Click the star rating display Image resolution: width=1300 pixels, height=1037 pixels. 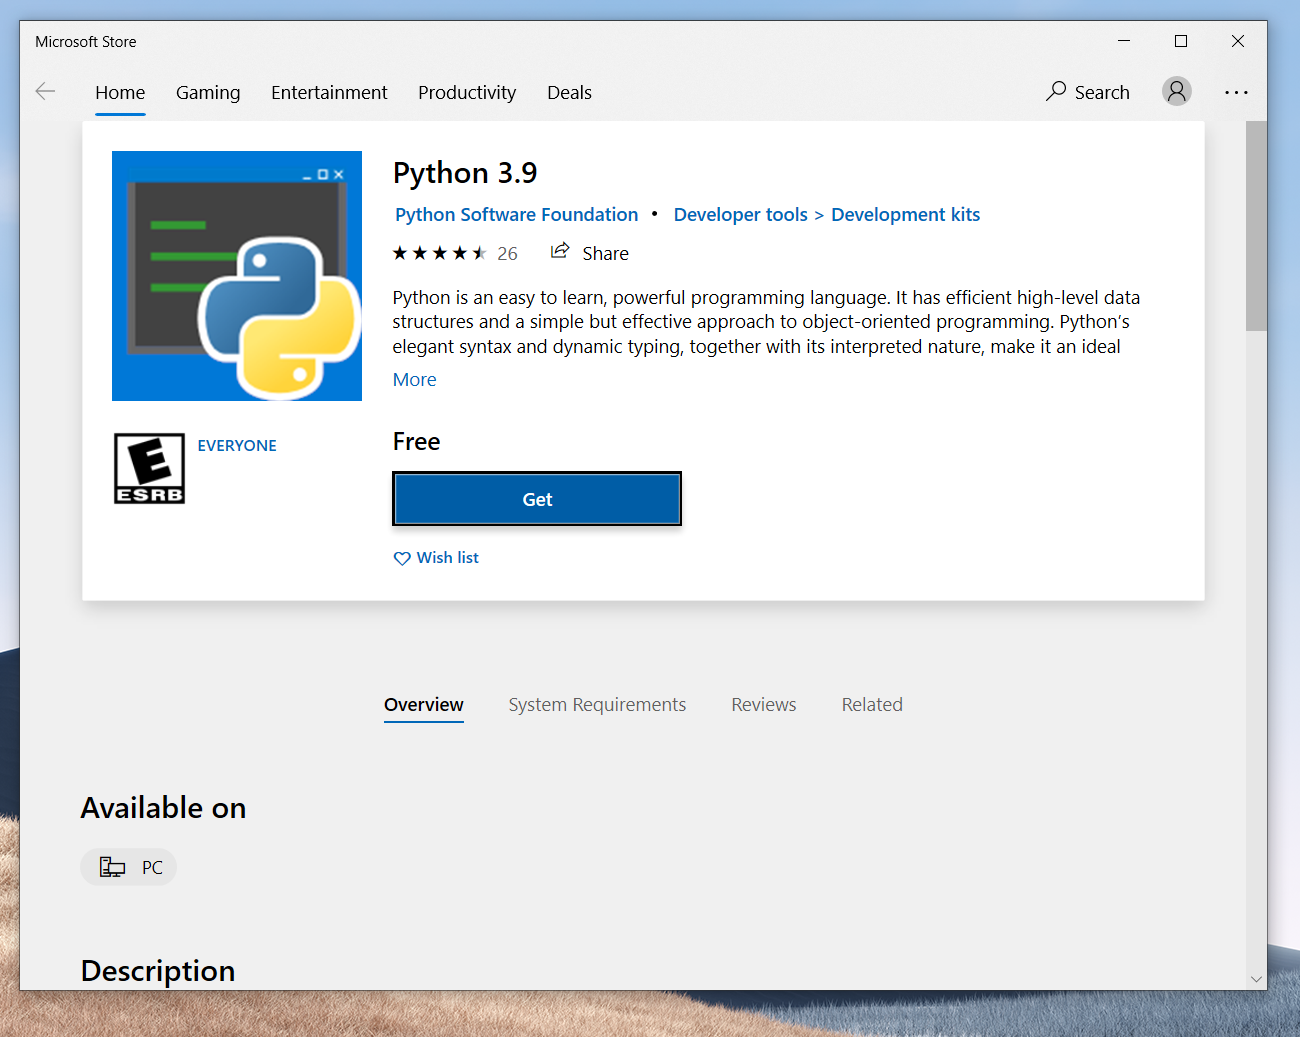coord(439,253)
